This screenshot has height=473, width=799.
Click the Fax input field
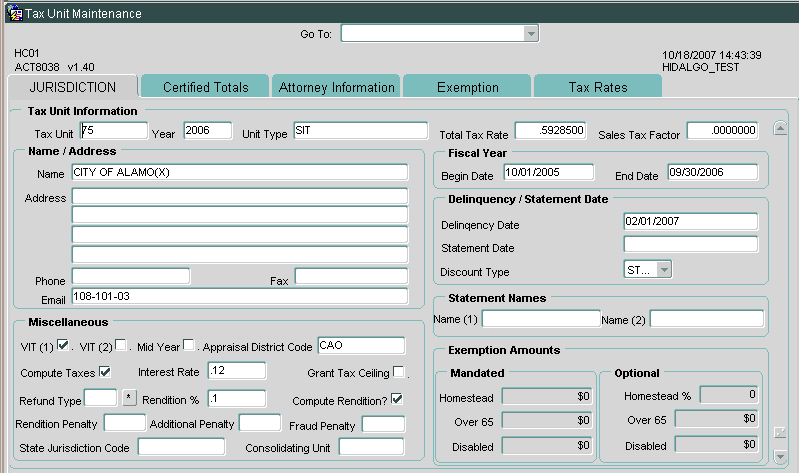[352, 276]
